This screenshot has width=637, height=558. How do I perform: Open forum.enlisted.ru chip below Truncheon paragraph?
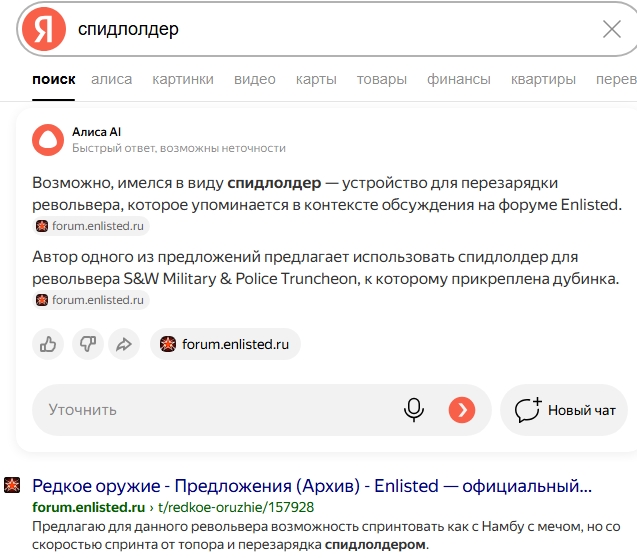coord(91,300)
